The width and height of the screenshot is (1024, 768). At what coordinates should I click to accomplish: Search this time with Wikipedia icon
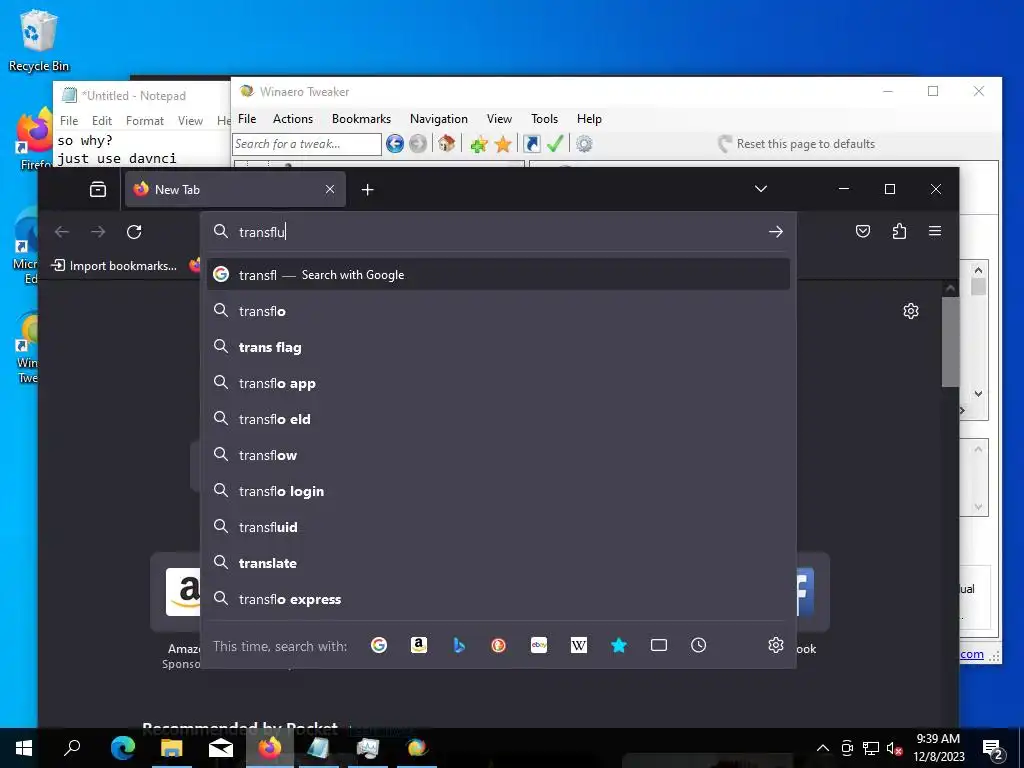click(x=579, y=646)
